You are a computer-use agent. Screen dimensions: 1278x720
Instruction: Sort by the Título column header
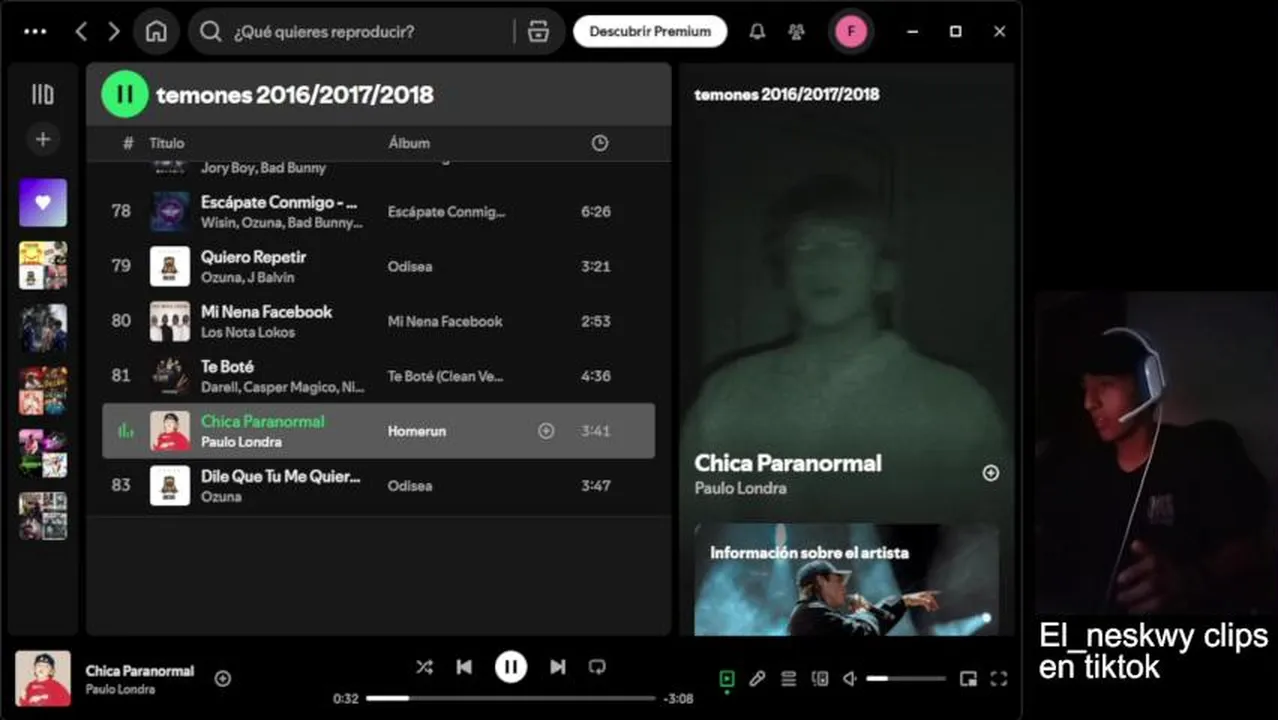pyautogui.click(x=167, y=143)
